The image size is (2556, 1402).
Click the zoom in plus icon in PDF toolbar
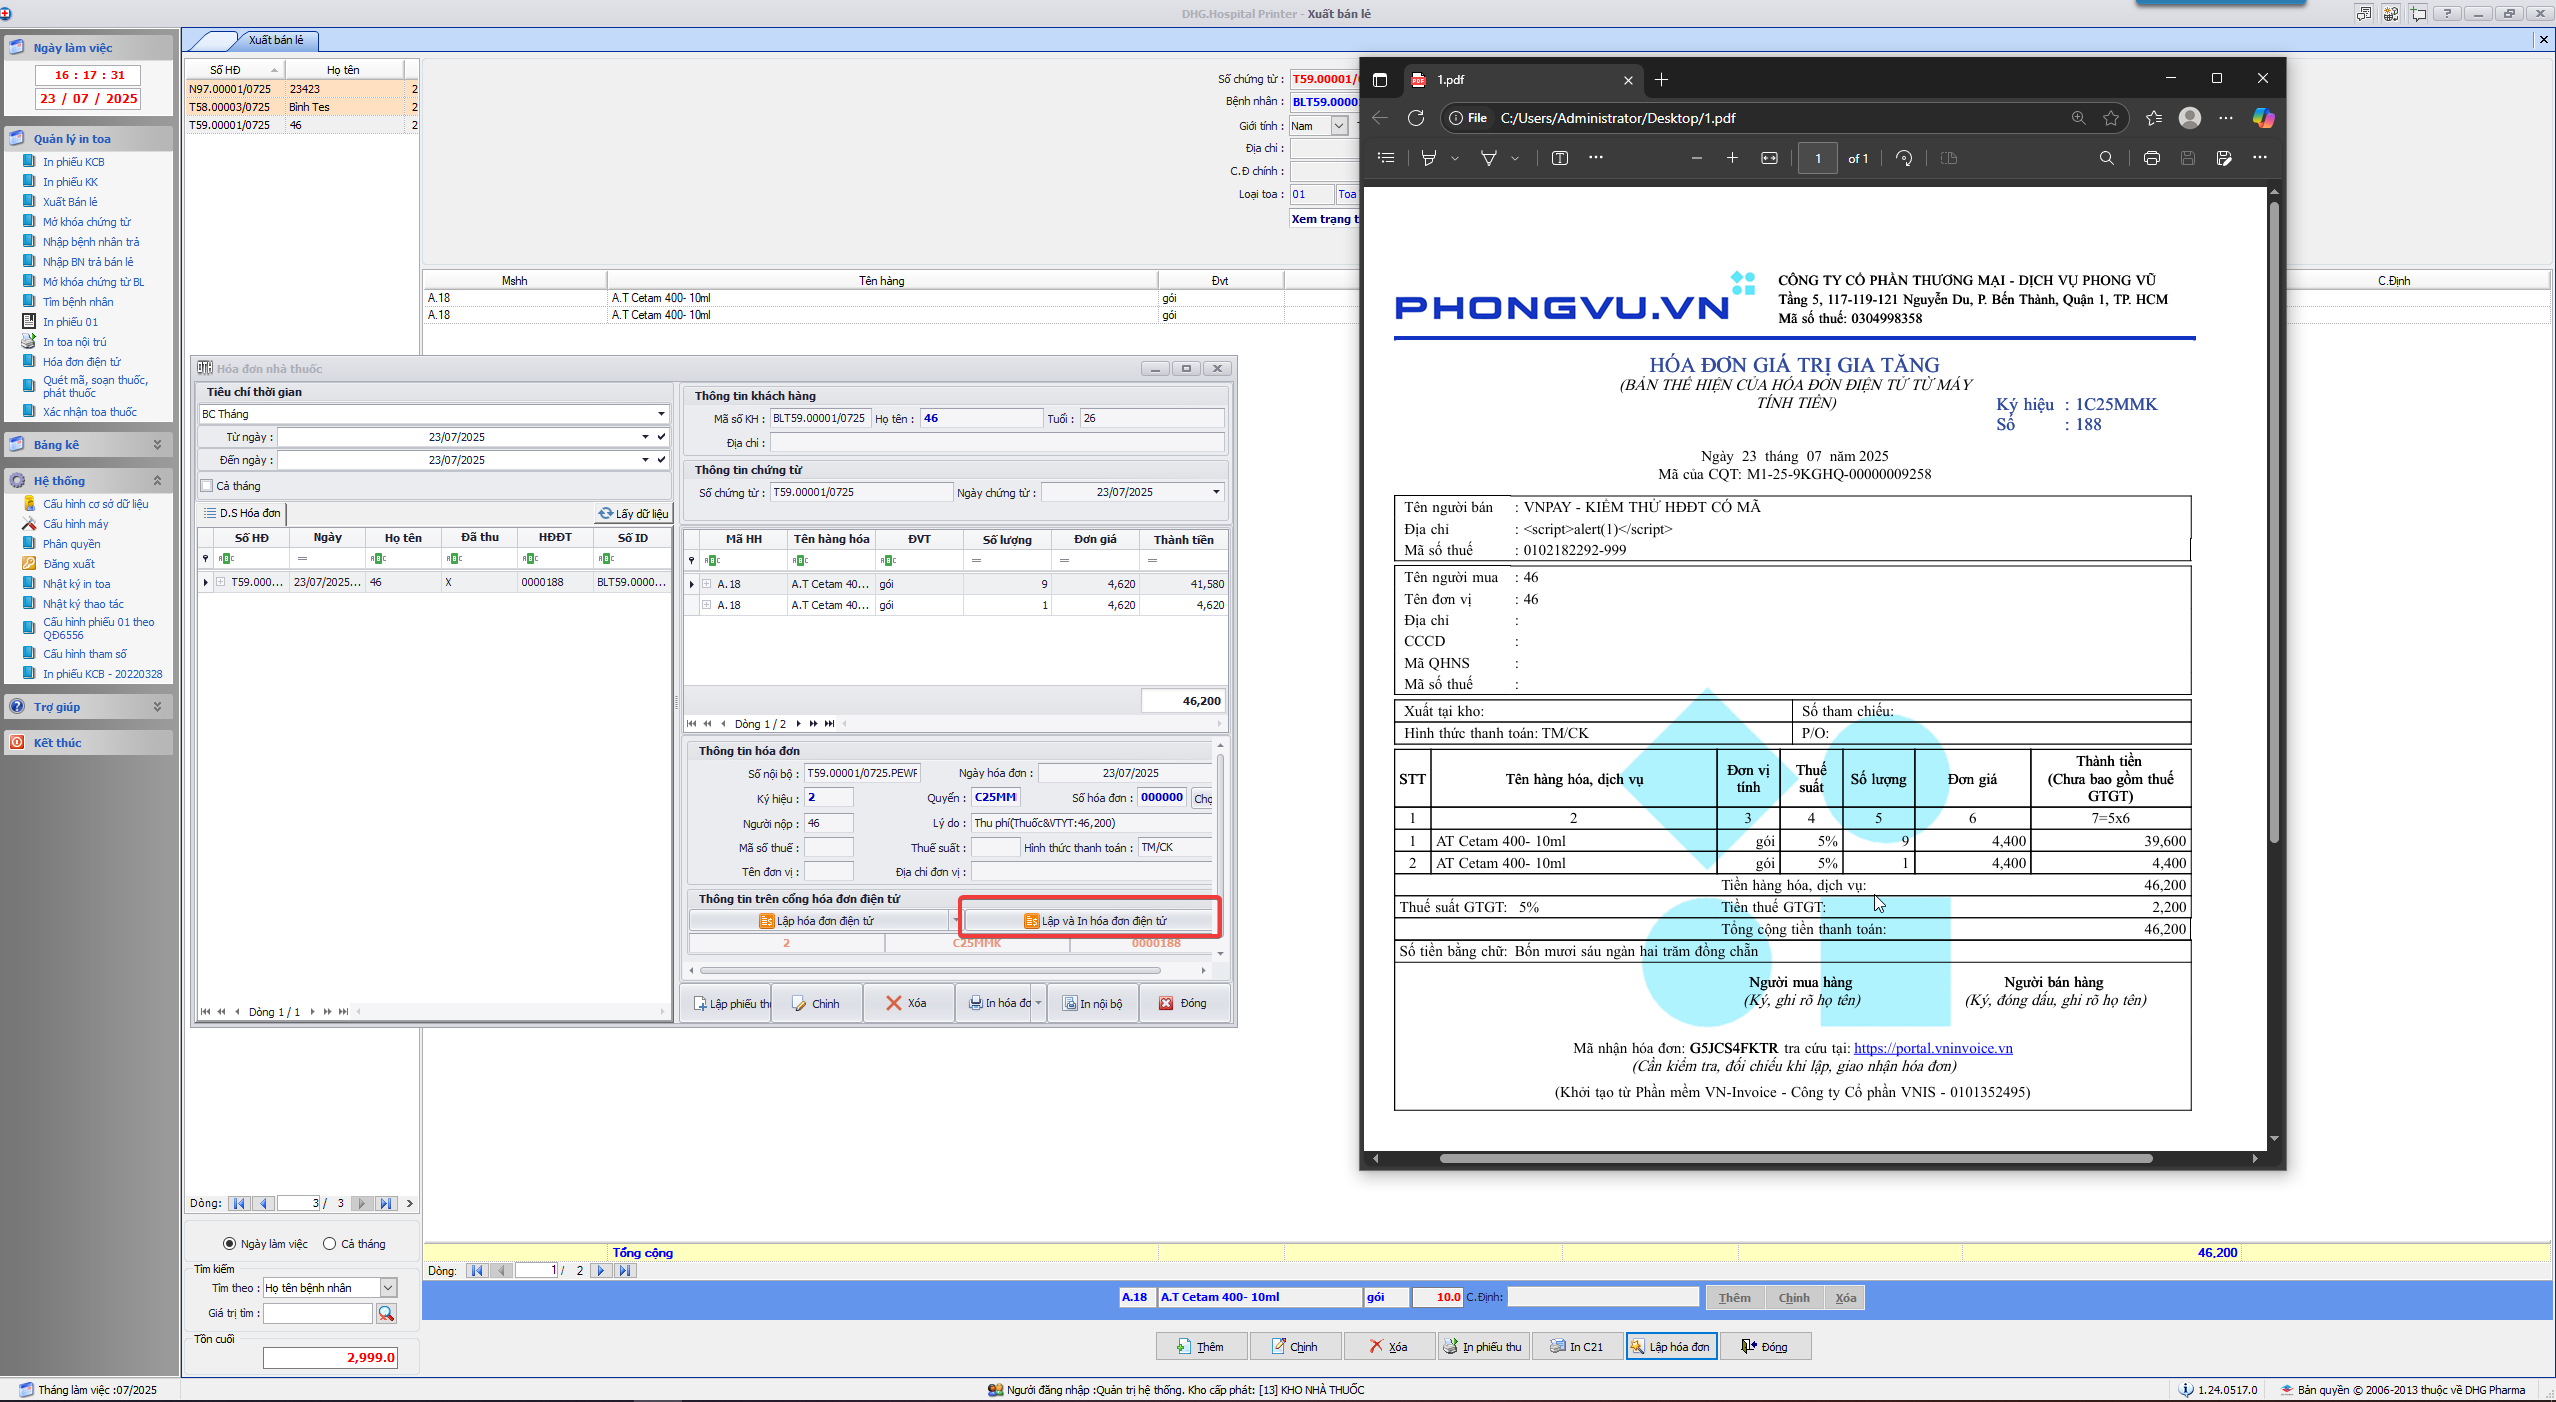coord(1732,158)
